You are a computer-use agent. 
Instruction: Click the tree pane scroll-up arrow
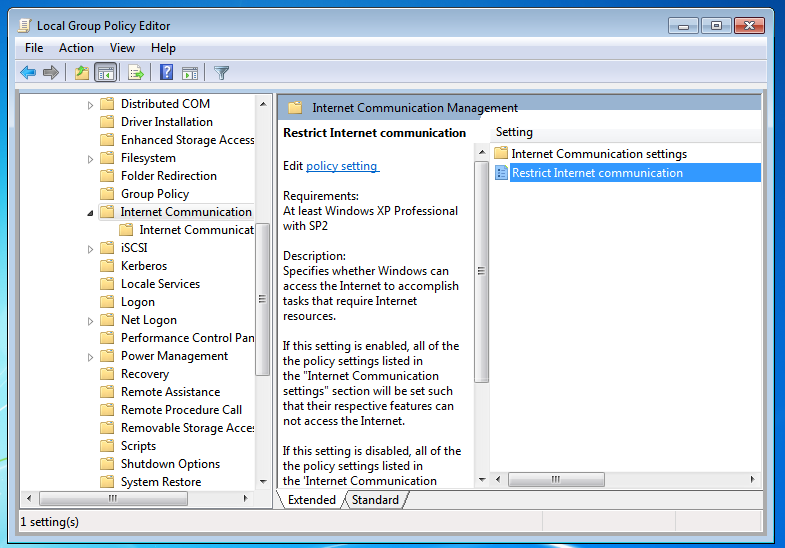click(x=263, y=104)
